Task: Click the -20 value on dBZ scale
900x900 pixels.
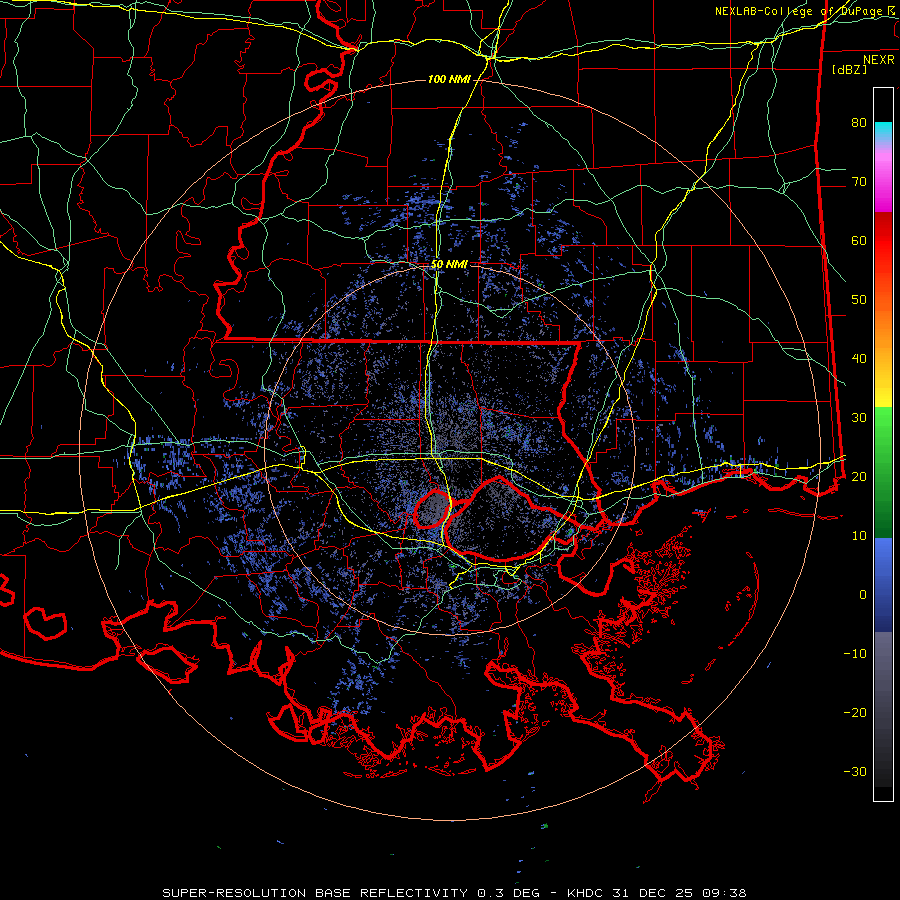Action: (x=855, y=712)
